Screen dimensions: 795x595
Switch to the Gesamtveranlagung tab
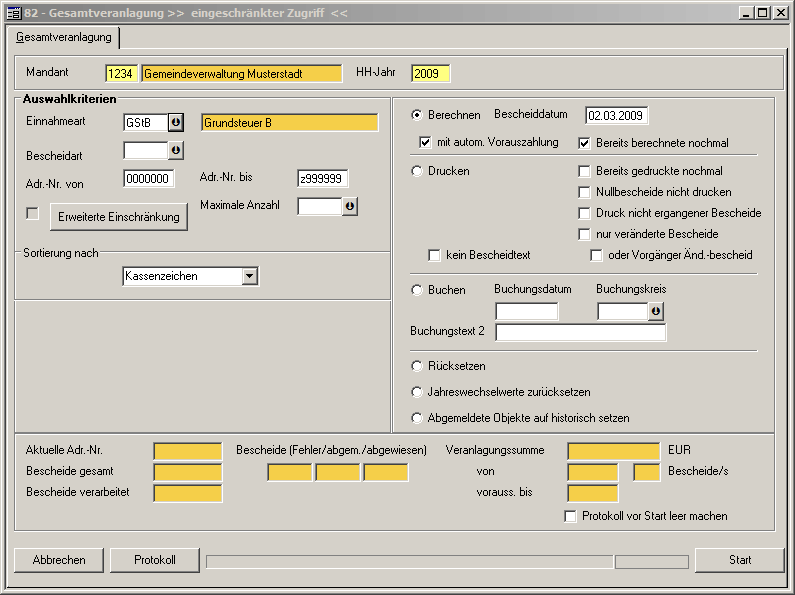point(63,37)
